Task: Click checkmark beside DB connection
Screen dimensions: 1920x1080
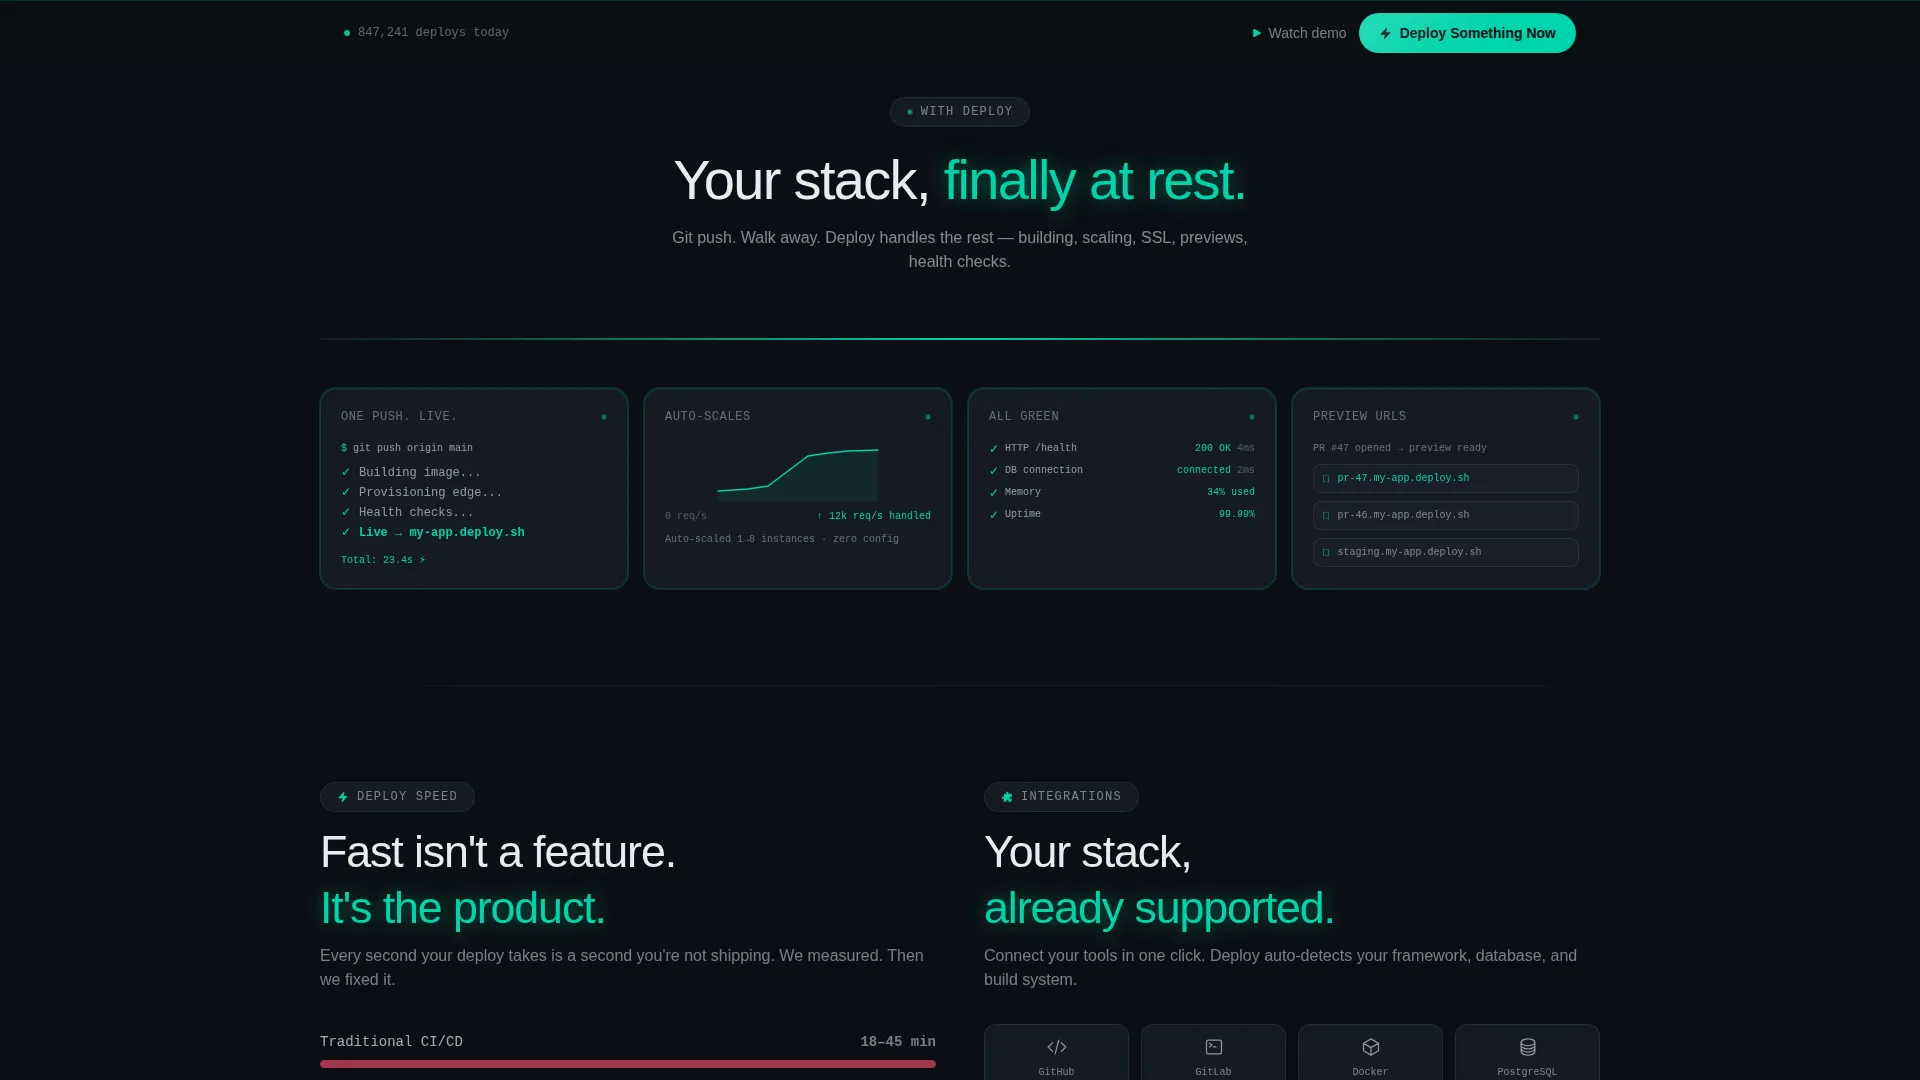Action: coord(994,471)
